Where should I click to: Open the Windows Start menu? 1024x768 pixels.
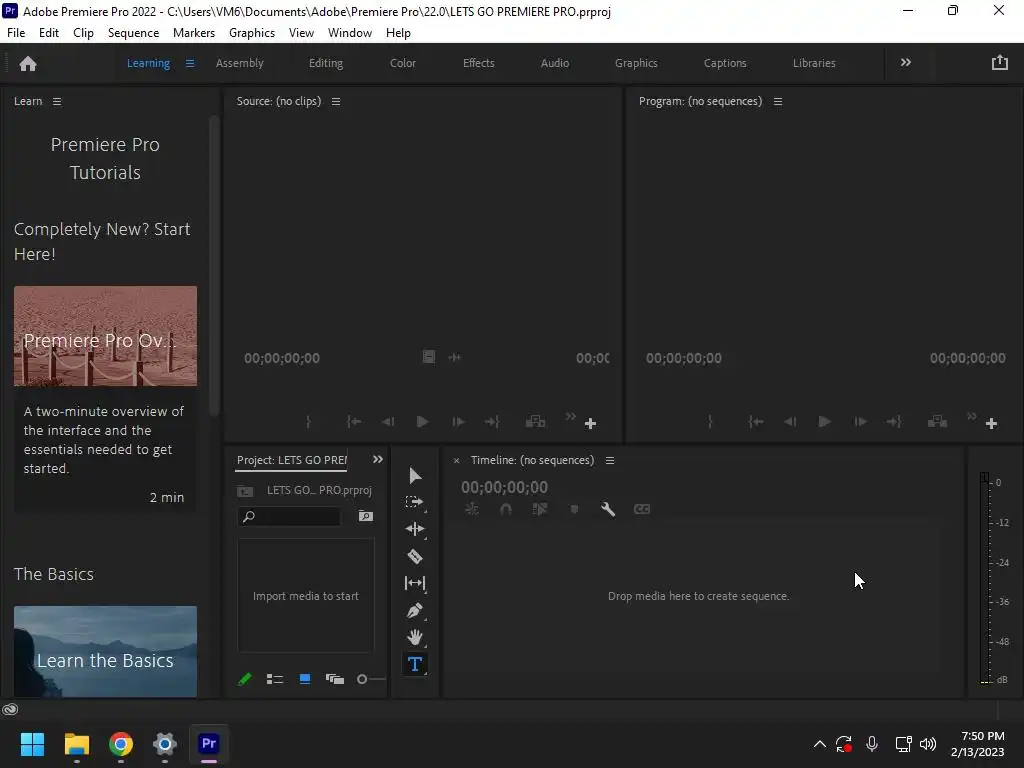coord(32,744)
